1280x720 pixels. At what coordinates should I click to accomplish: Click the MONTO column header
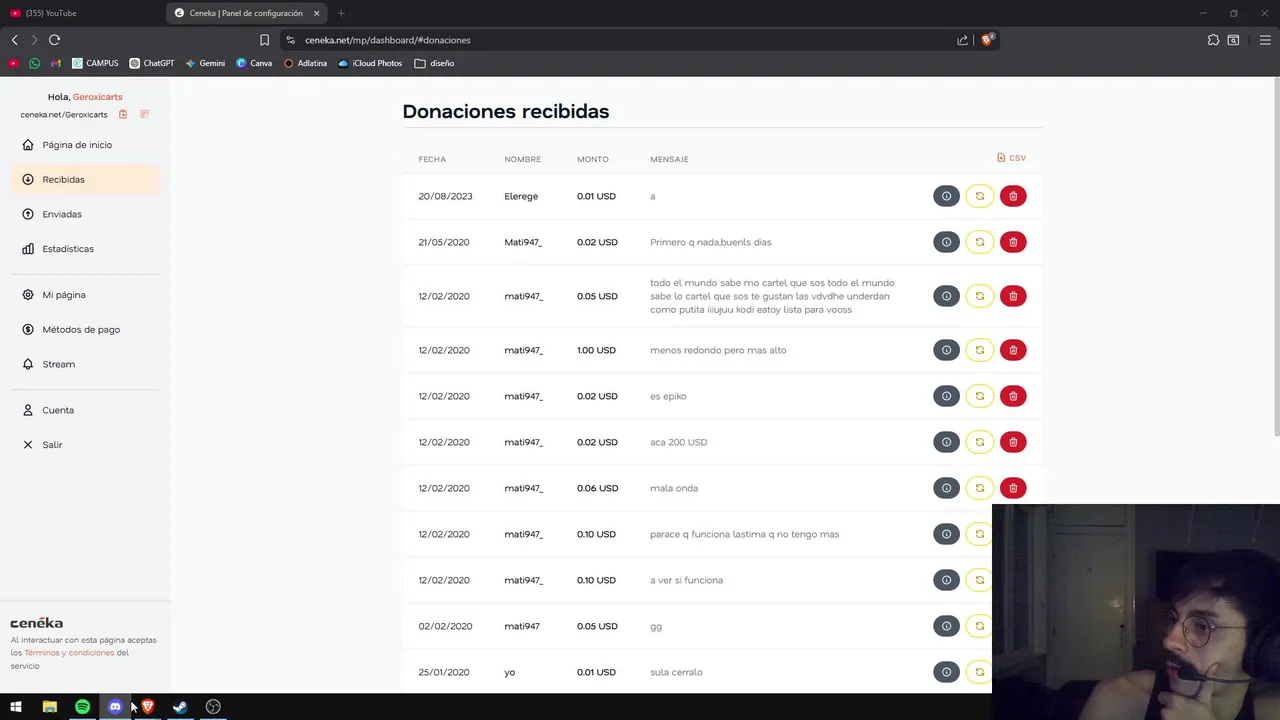(x=592, y=159)
